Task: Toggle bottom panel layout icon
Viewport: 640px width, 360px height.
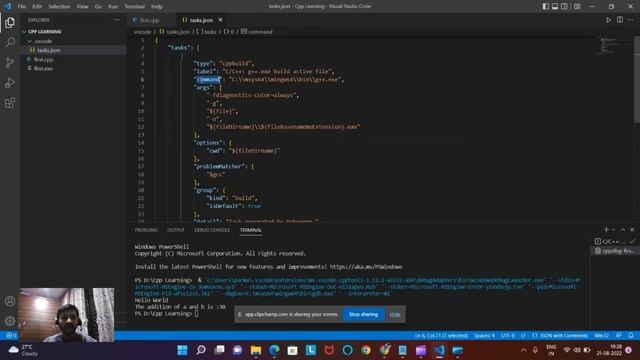Action: 555,6
